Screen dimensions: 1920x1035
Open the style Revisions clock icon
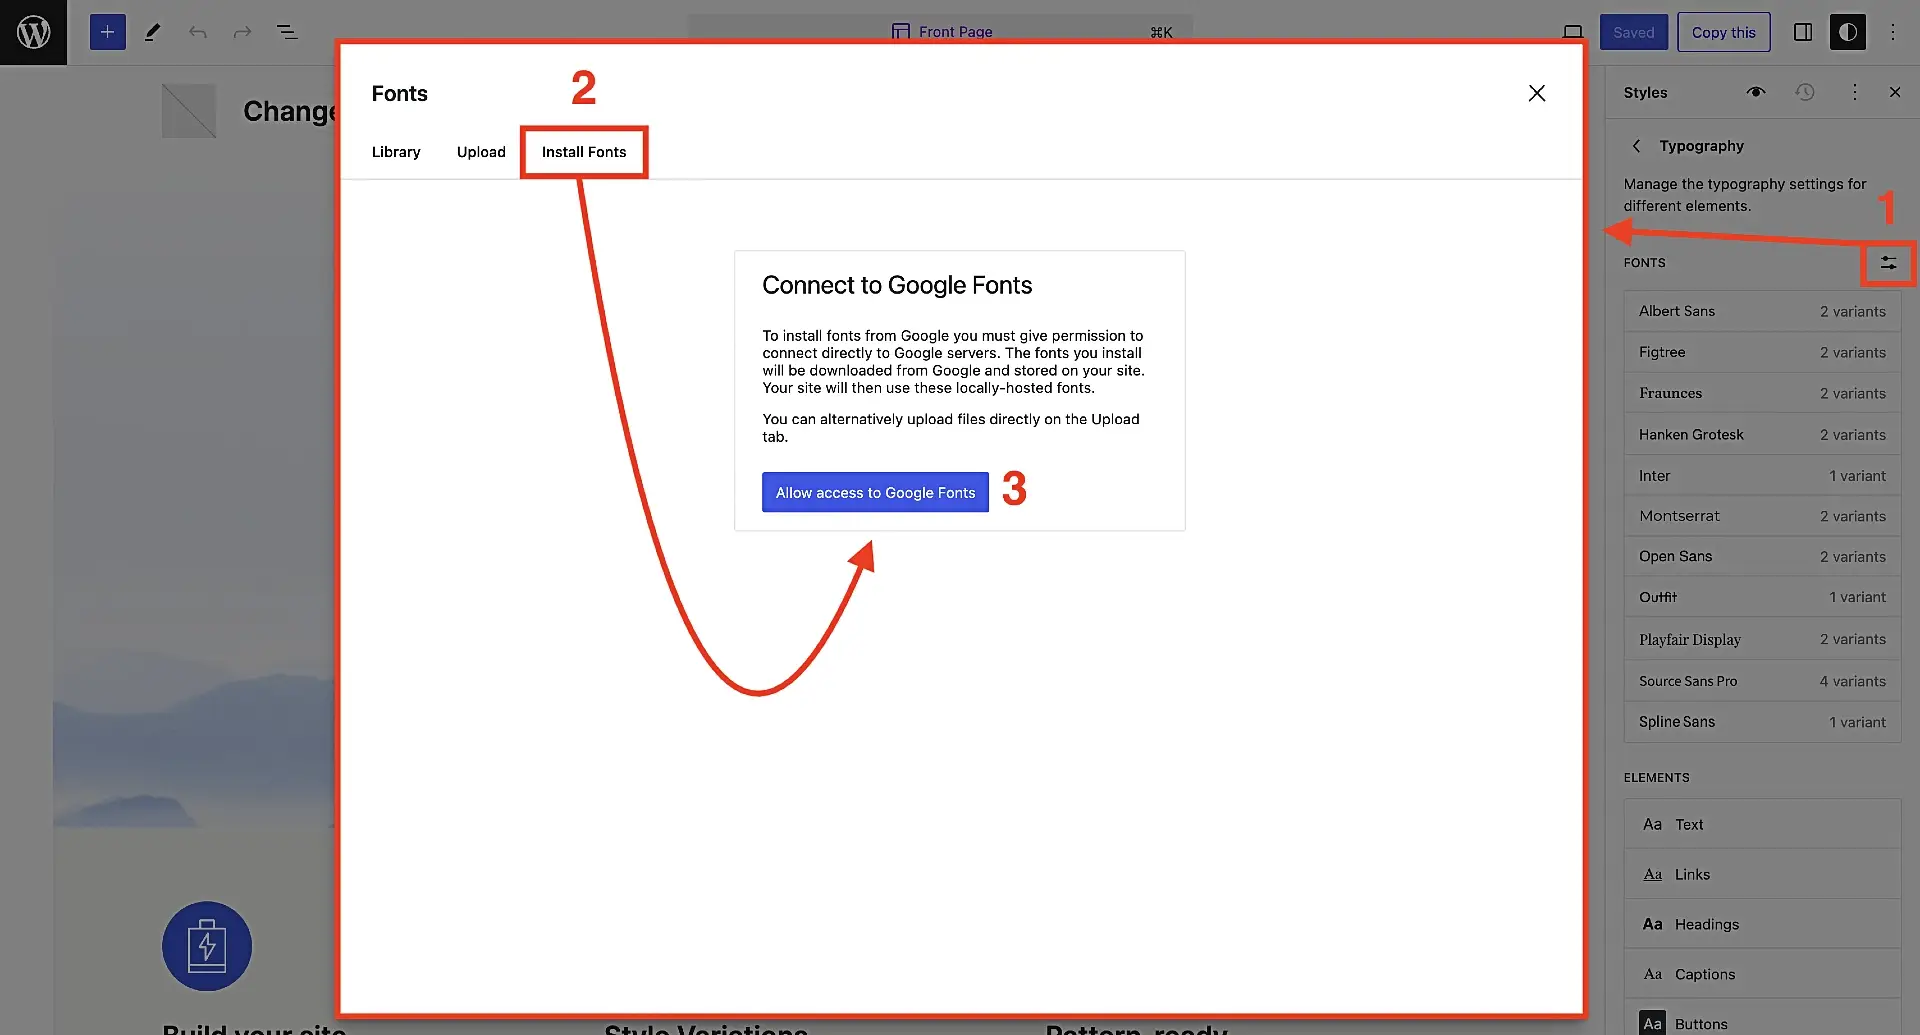1804,92
